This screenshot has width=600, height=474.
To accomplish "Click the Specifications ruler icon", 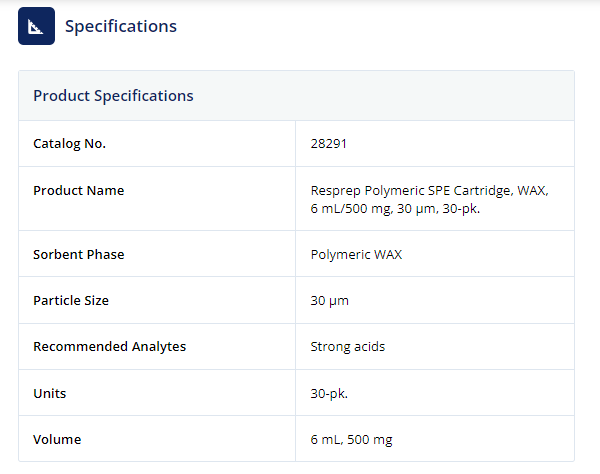I will tap(36, 26).
